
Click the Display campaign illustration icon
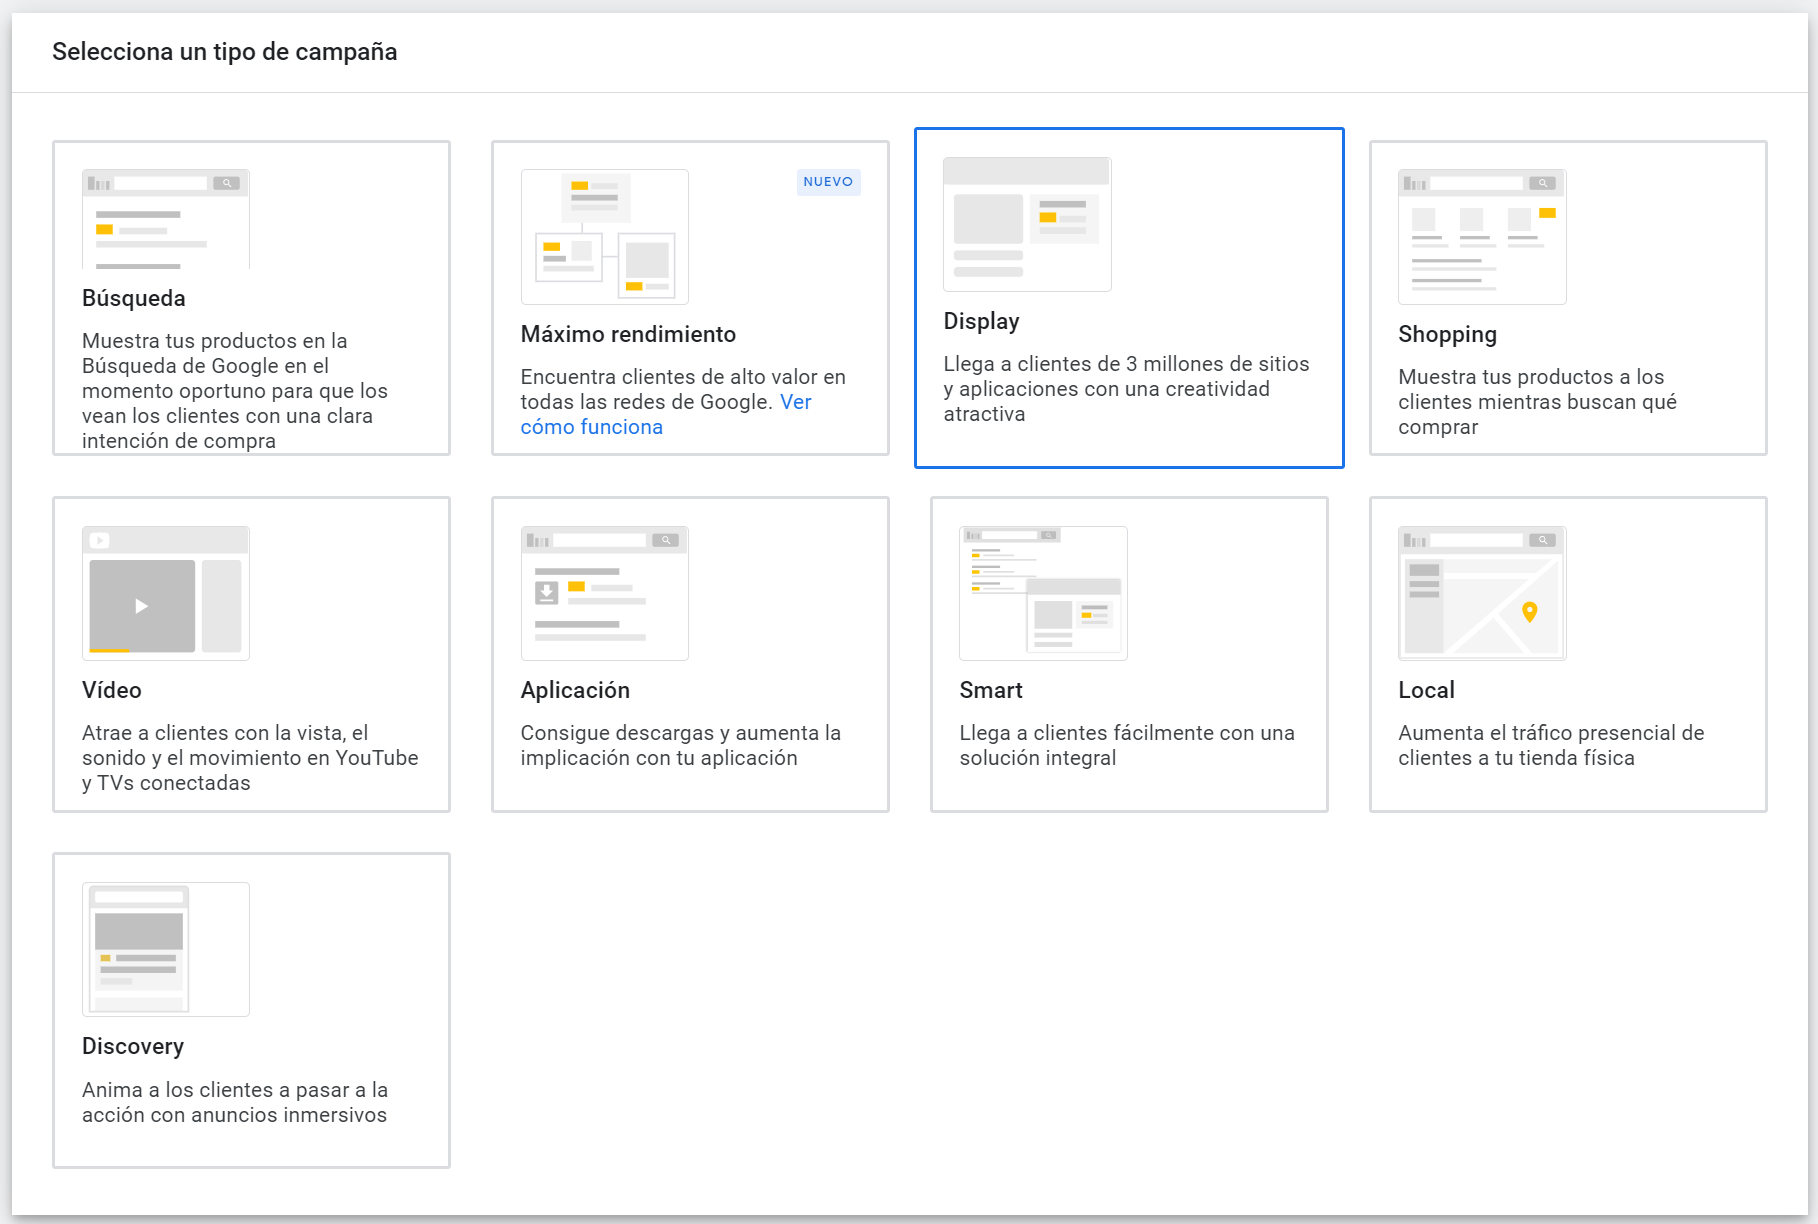pos(1027,224)
